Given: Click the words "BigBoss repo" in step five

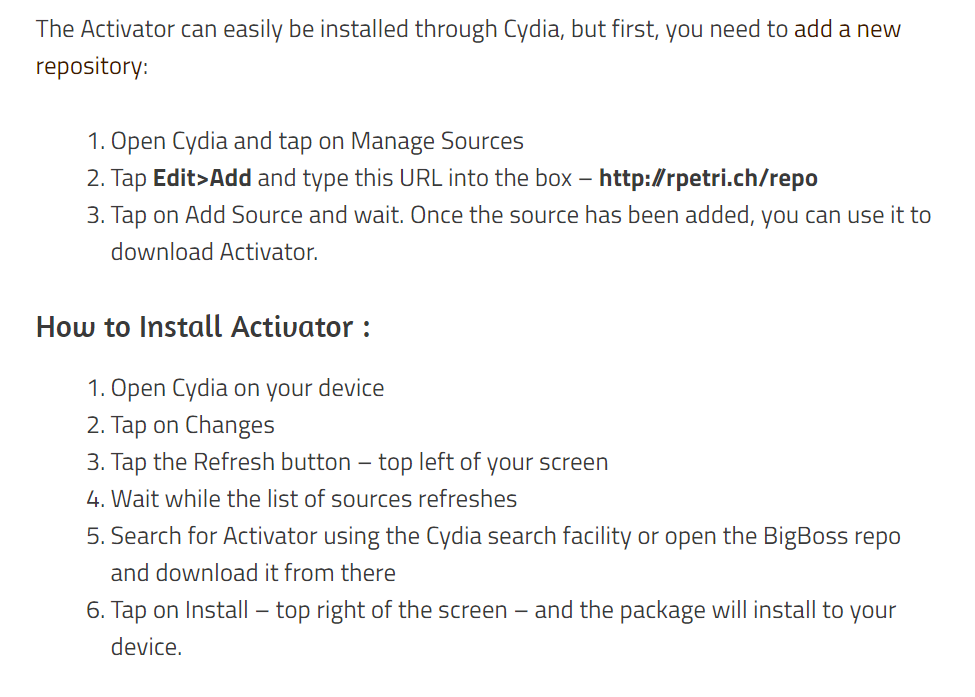Looking at the screenshot, I should tap(832, 536).
